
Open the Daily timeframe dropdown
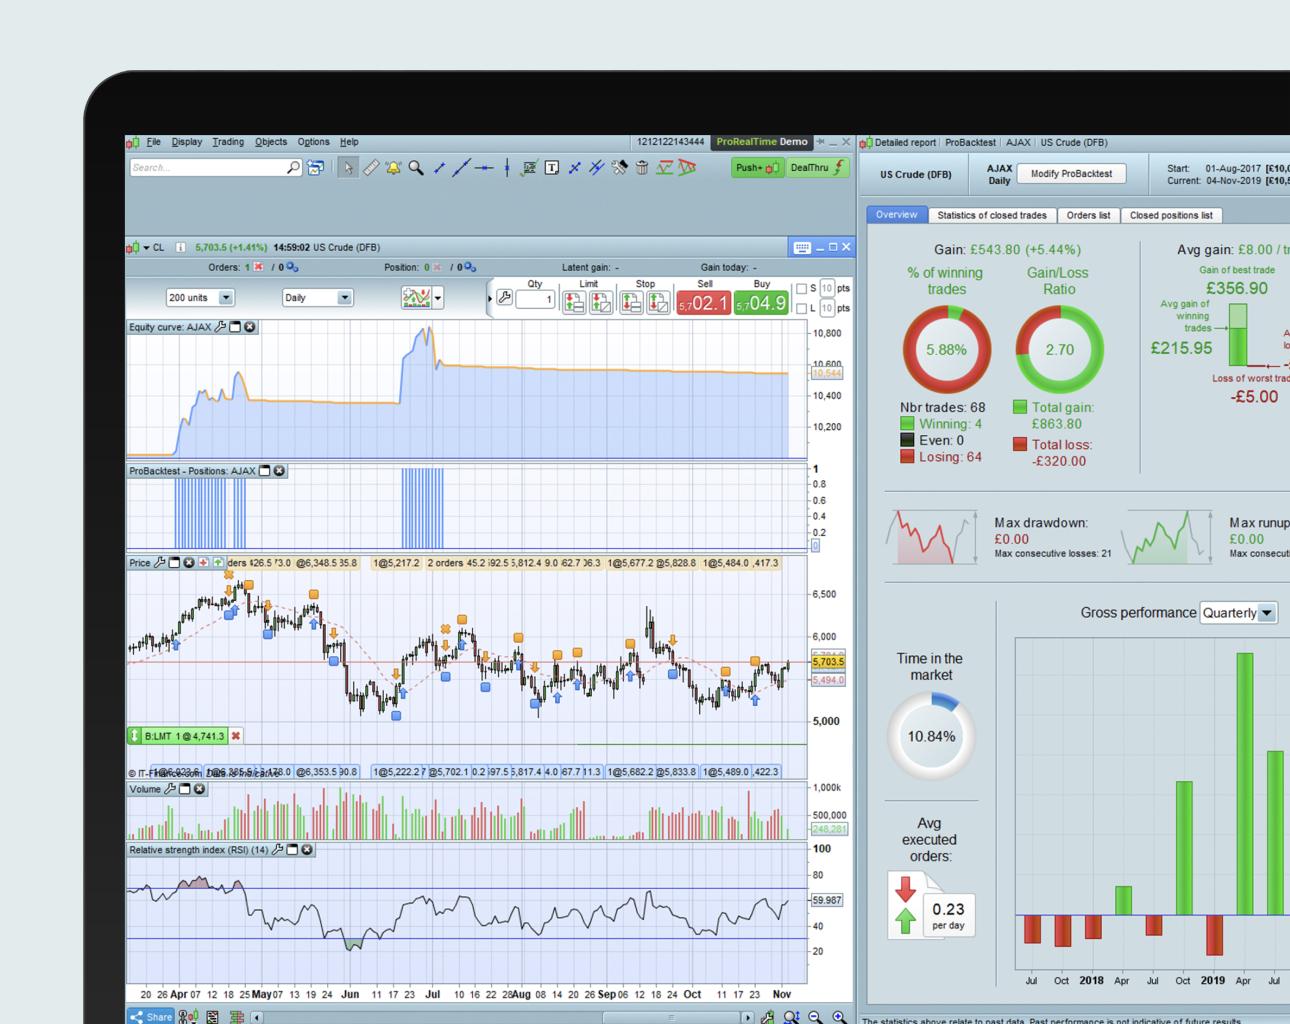click(345, 298)
